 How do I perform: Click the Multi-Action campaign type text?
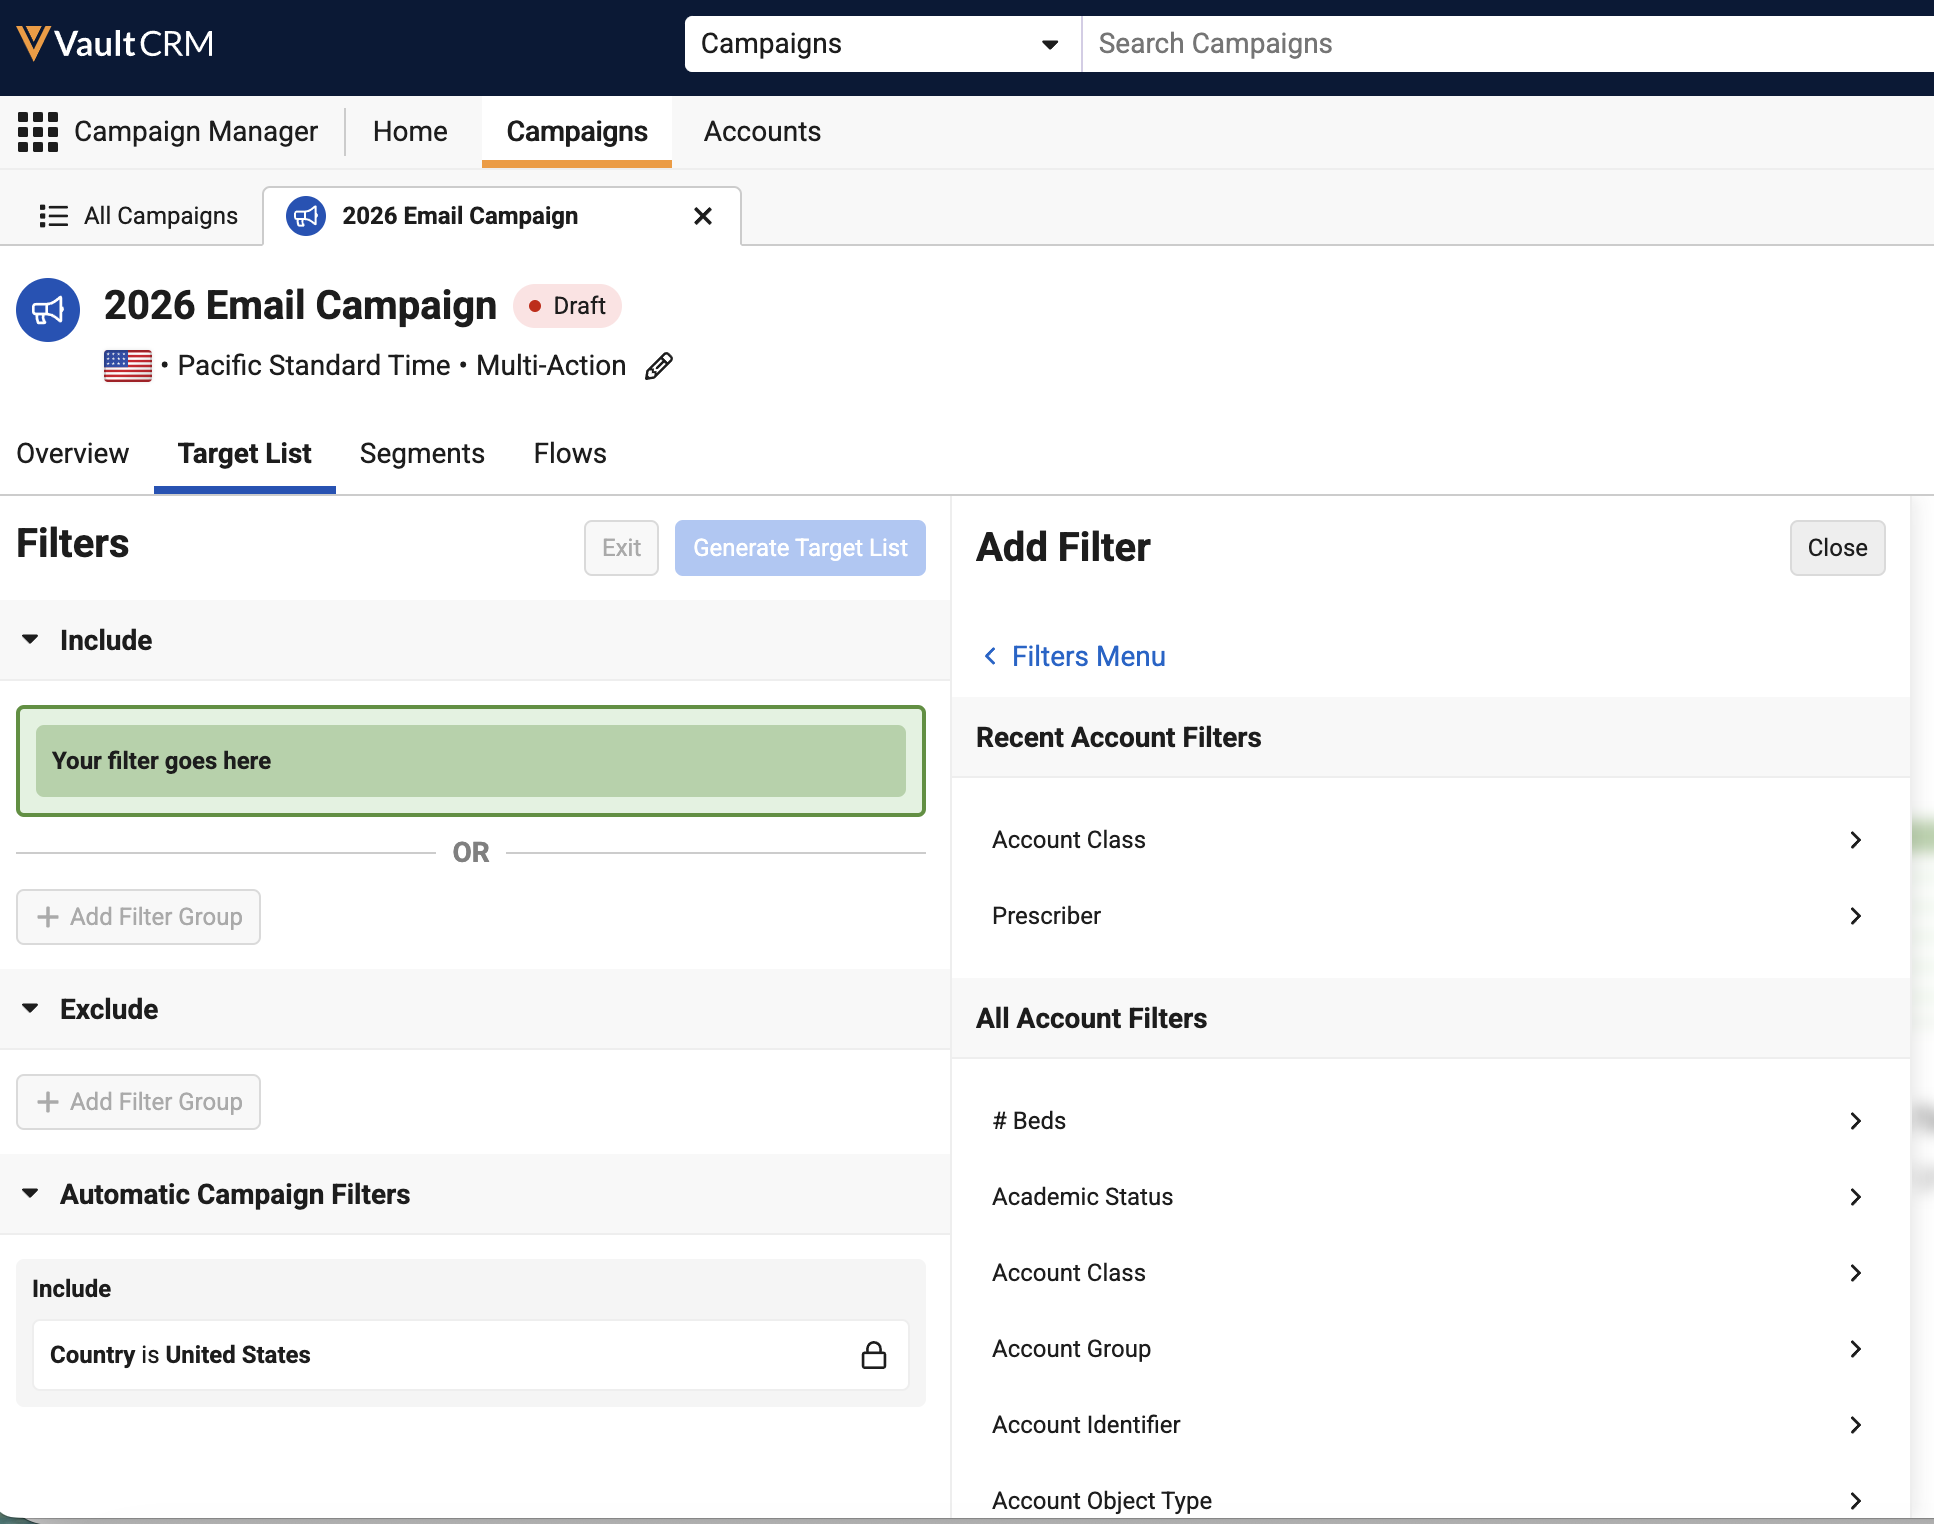[551, 366]
